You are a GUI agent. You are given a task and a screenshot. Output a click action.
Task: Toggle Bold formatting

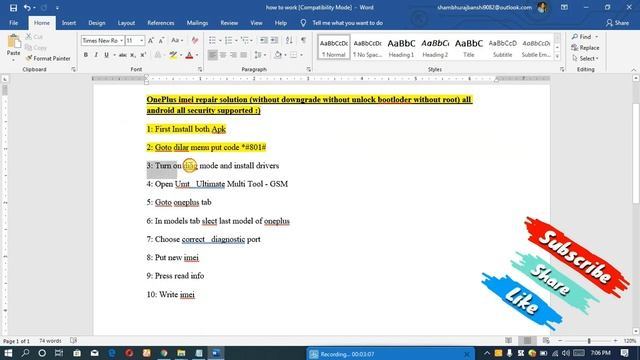(x=86, y=55)
